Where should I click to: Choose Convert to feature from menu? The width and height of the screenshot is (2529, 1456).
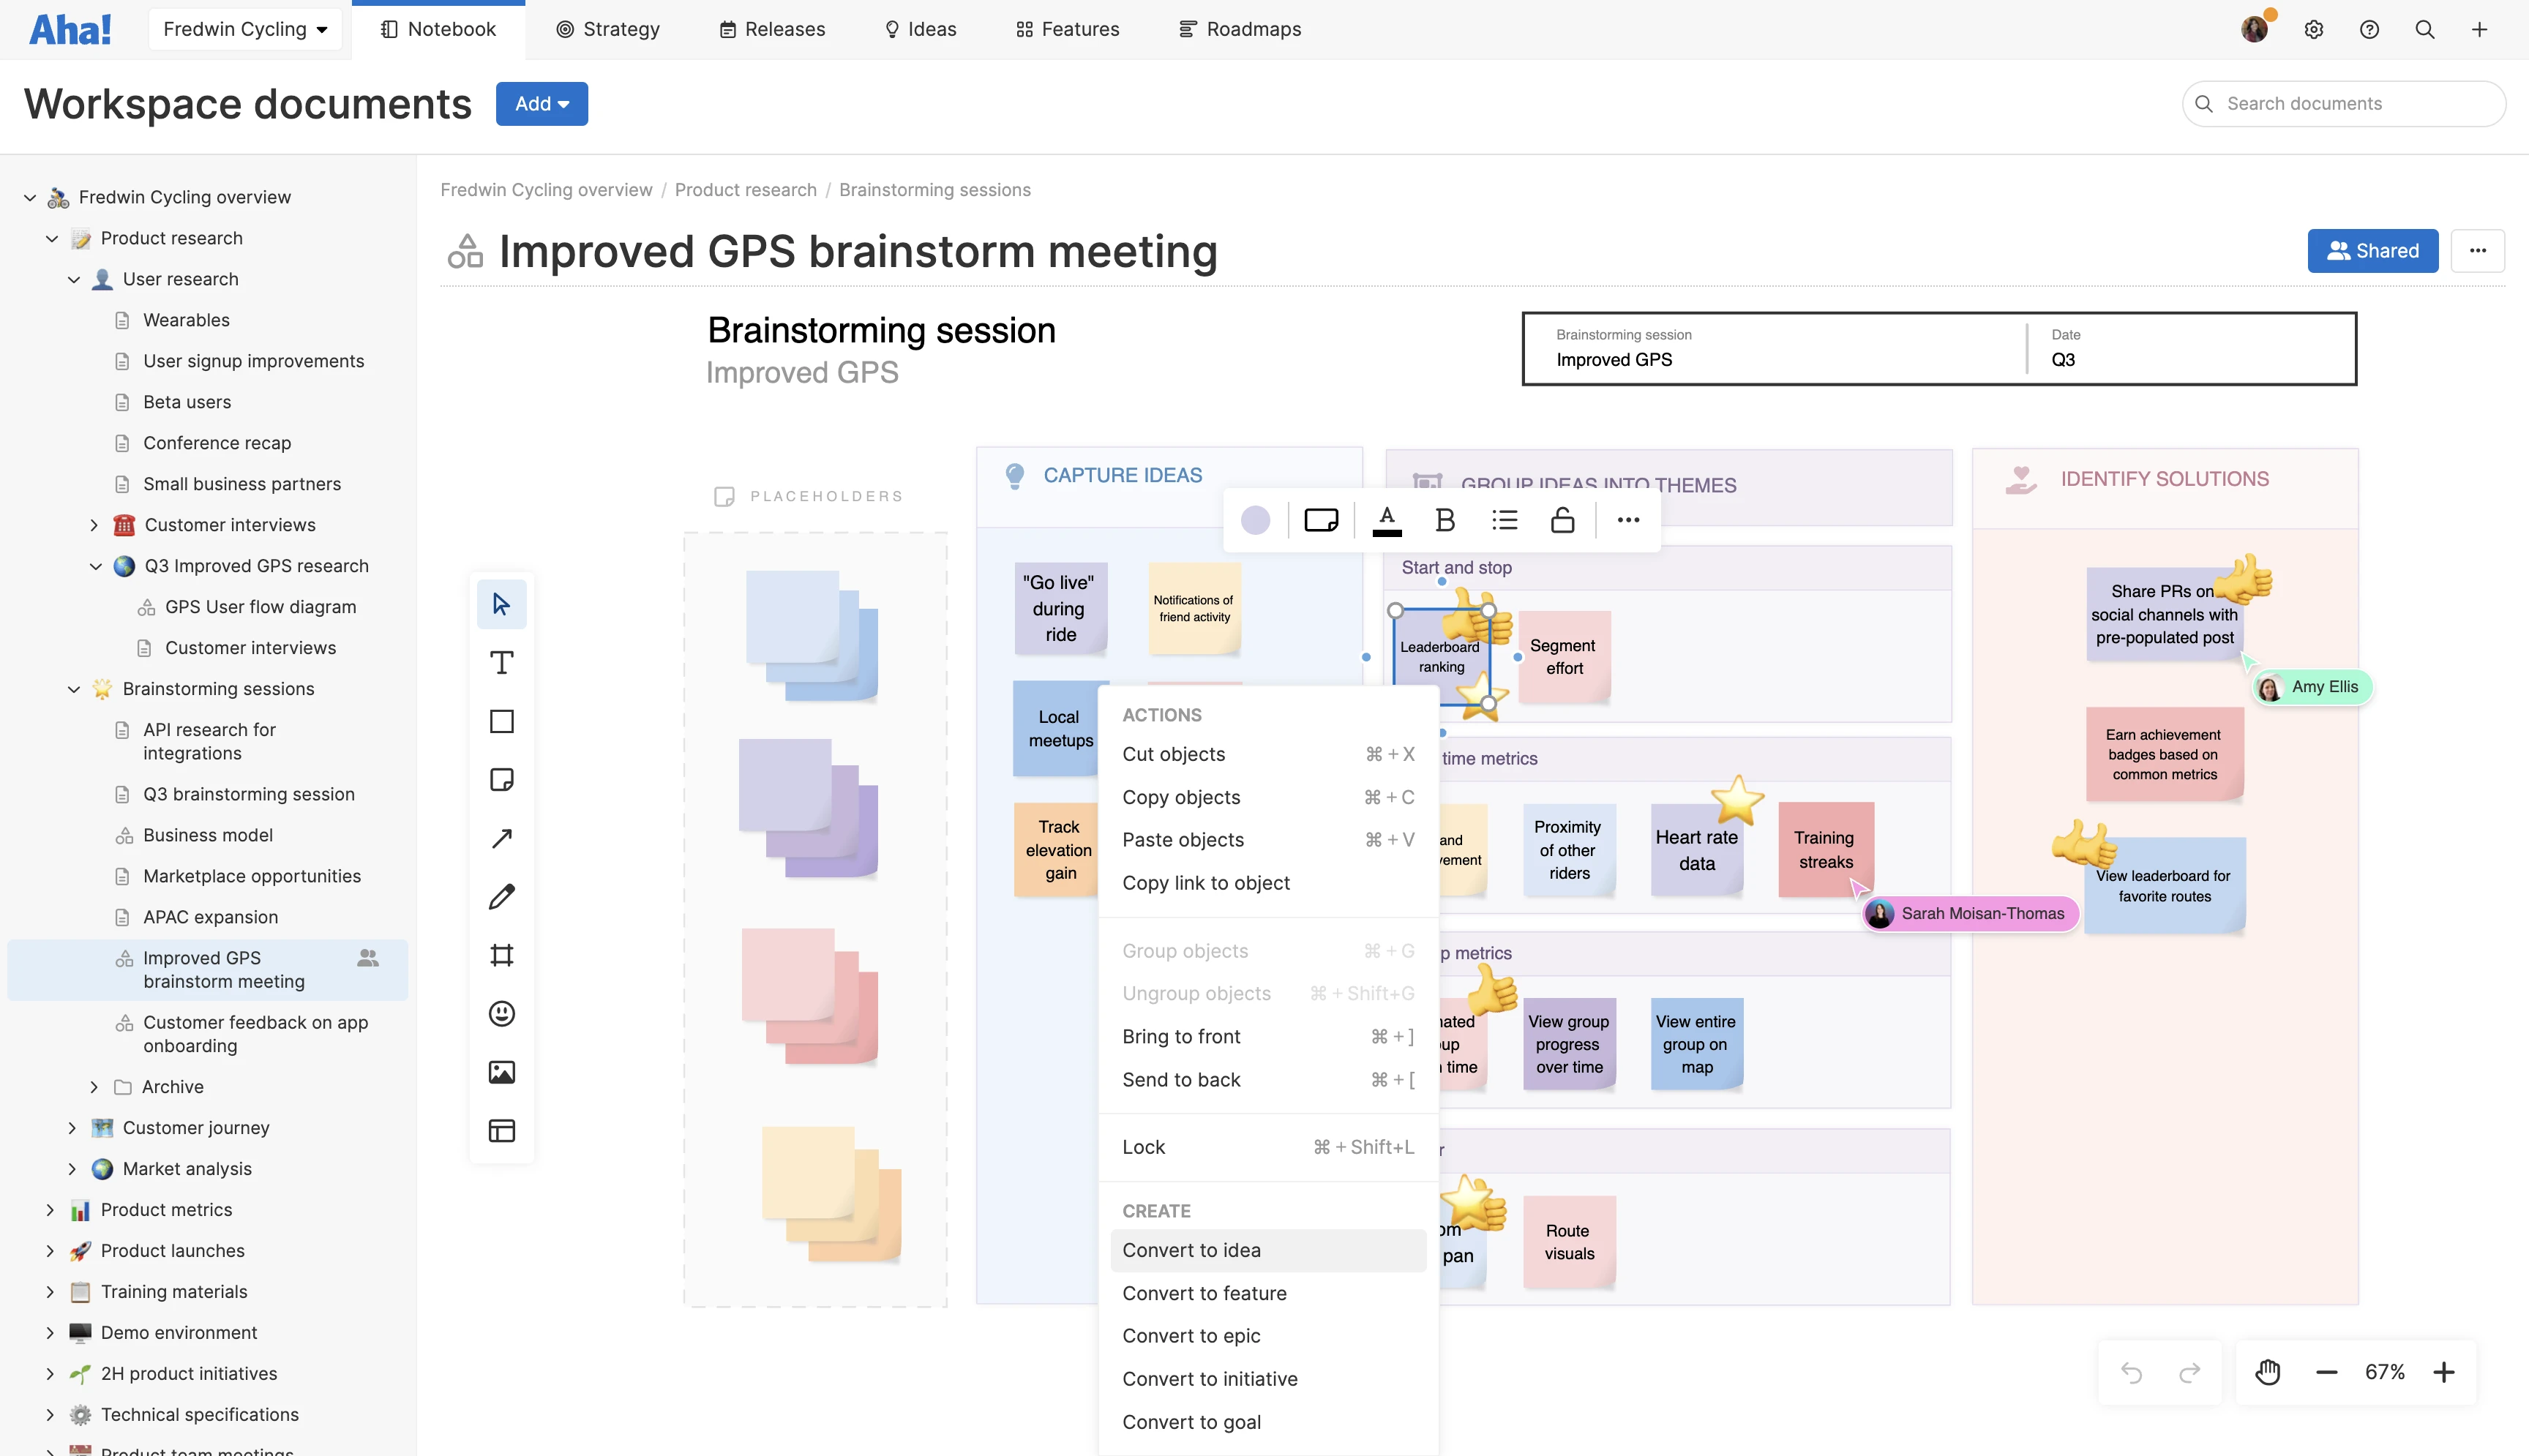tap(1204, 1293)
